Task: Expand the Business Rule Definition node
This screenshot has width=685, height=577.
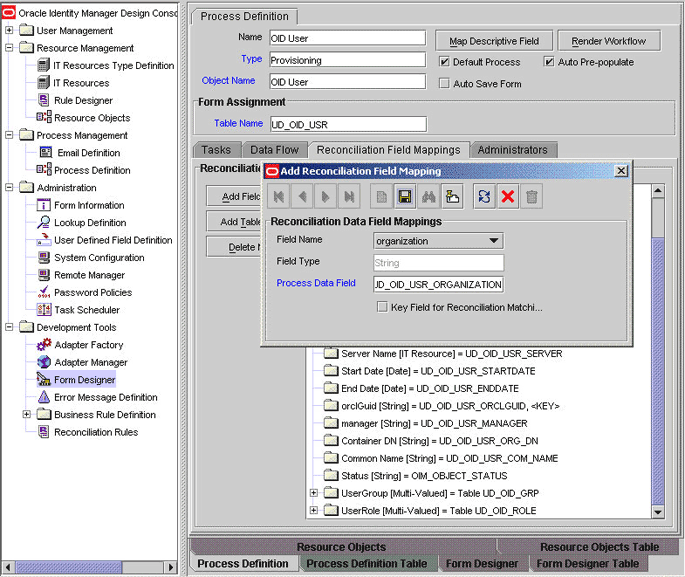Action: 27,414
